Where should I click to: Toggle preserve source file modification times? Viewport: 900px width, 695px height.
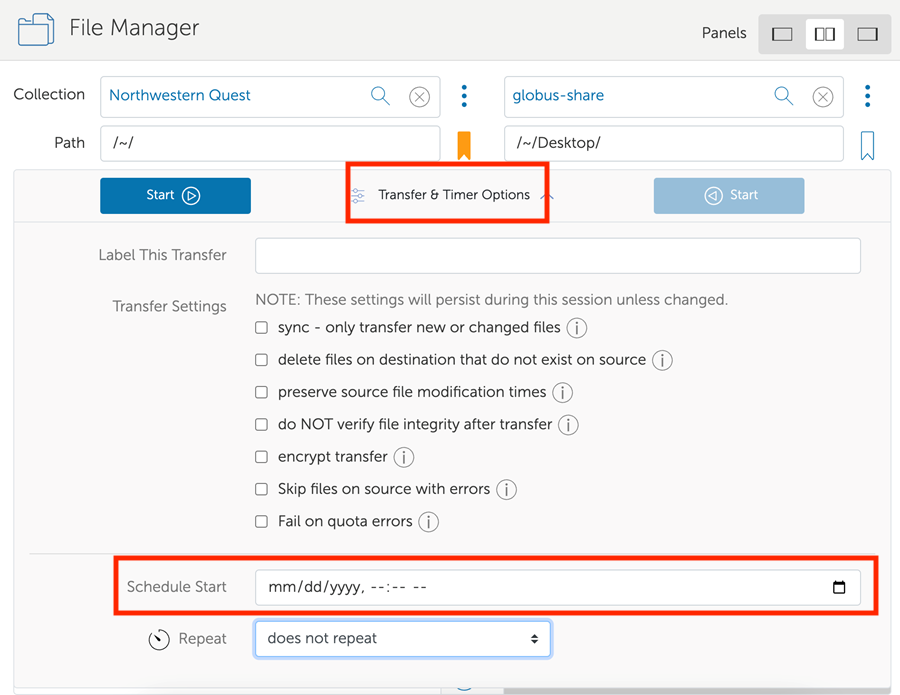click(x=262, y=392)
